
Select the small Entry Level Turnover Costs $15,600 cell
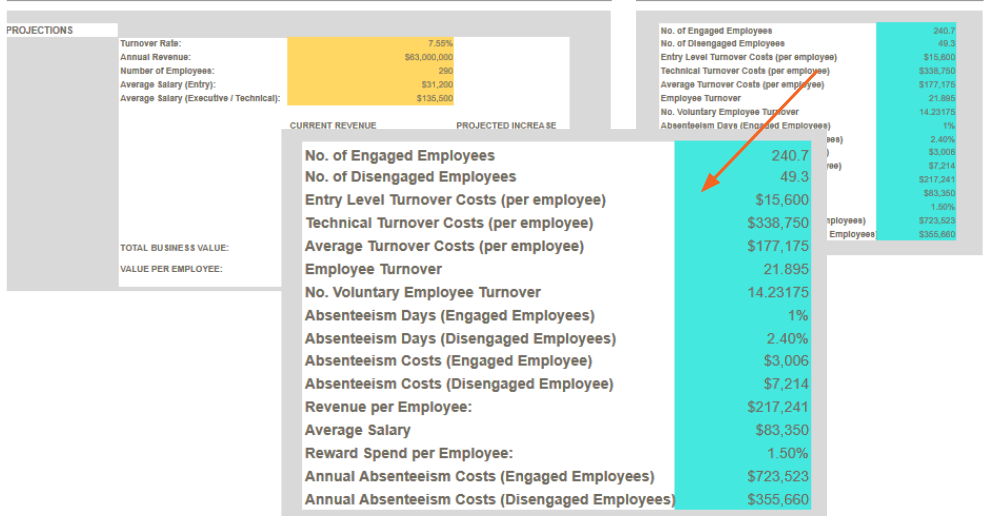click(916, 57)
